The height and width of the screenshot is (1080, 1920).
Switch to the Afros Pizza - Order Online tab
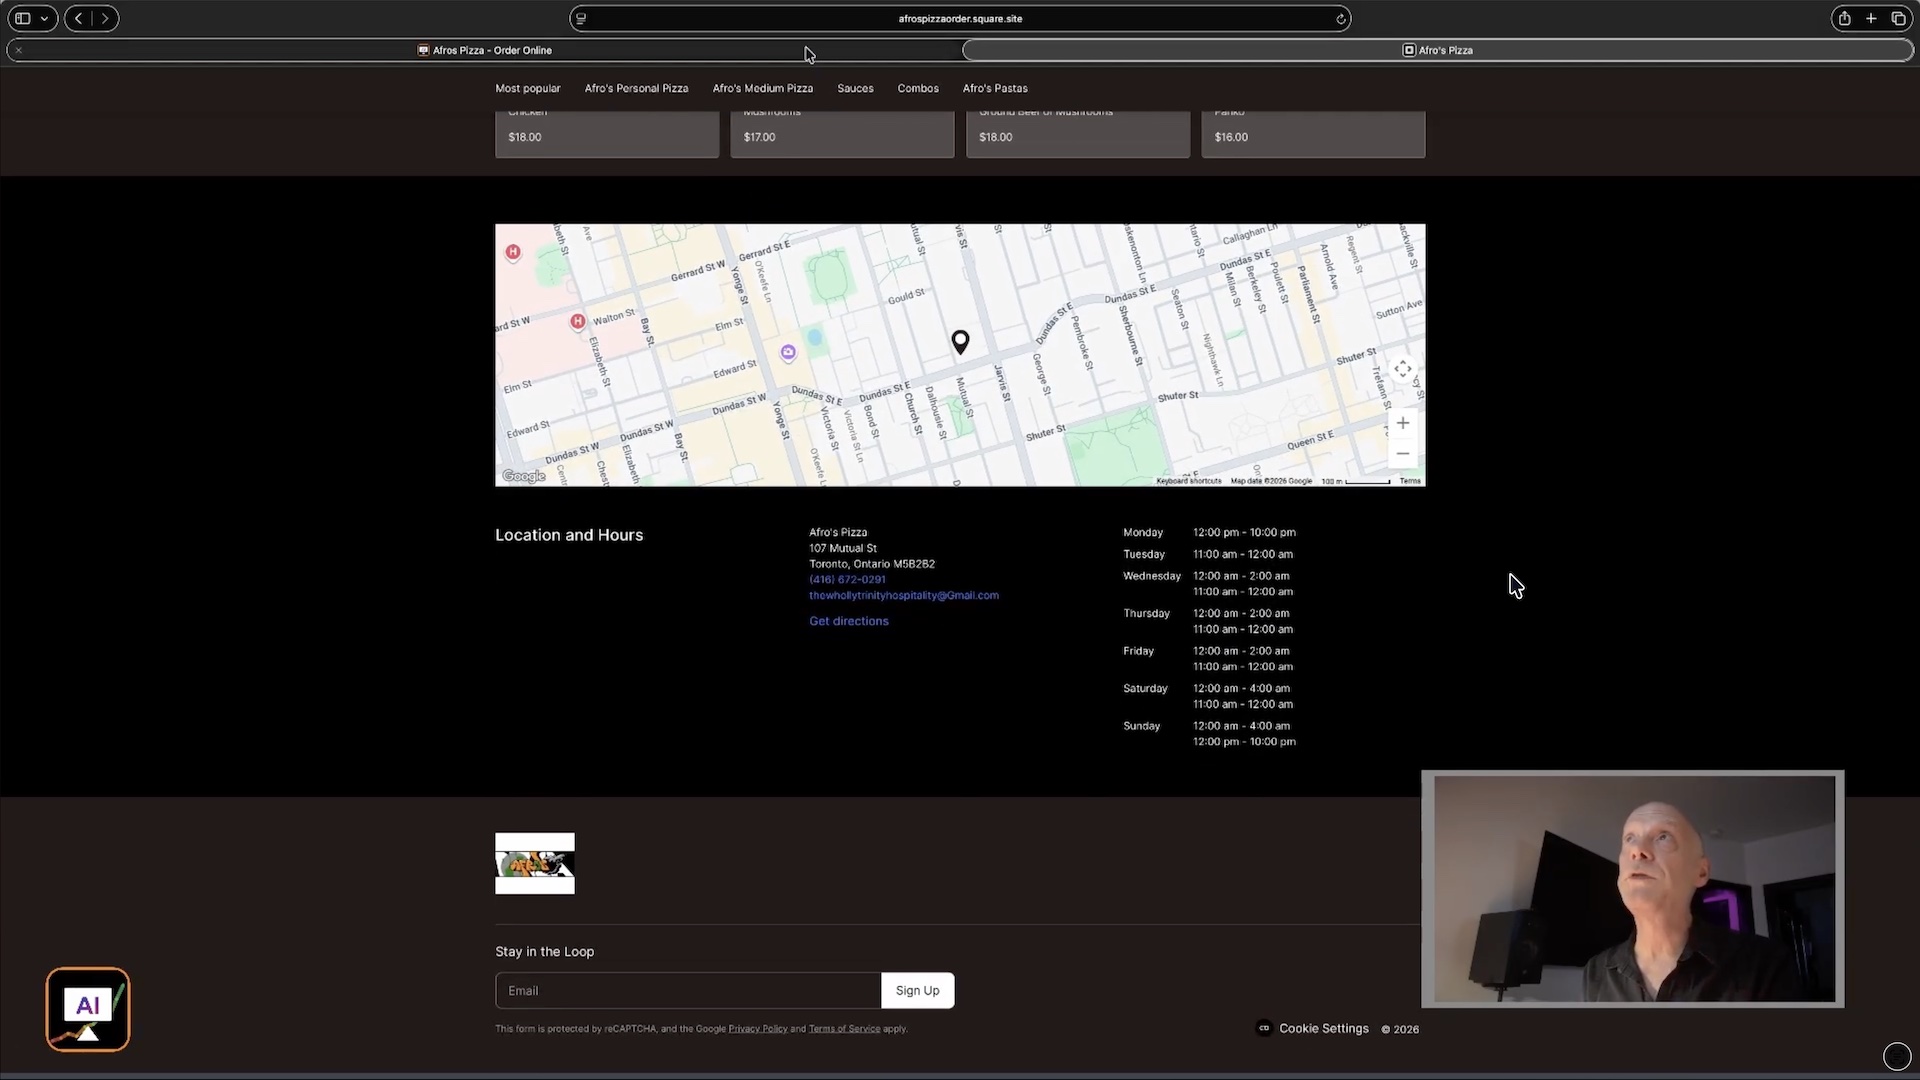(484, 50)
